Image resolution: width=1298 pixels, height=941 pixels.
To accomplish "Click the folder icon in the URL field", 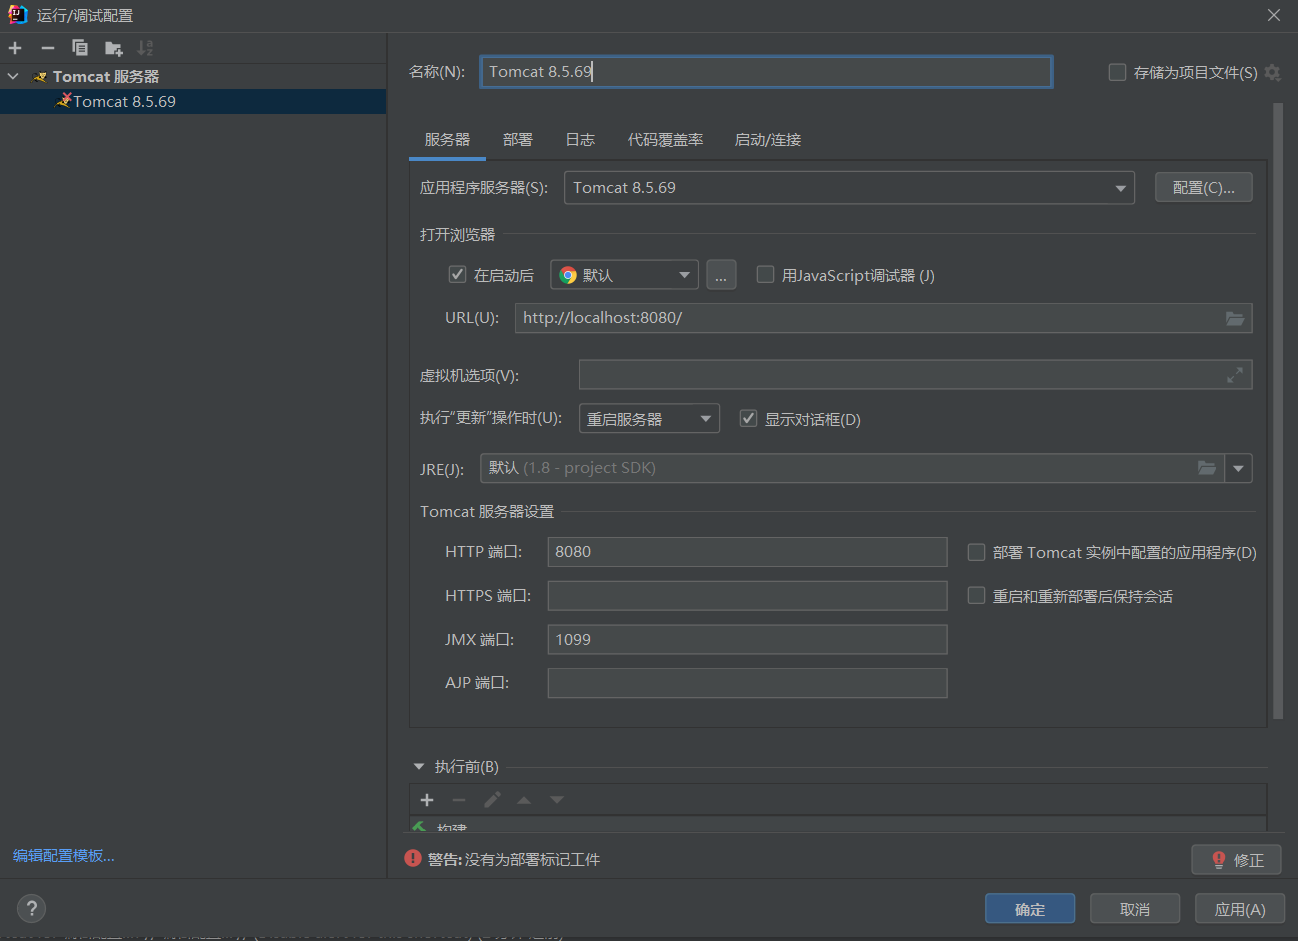I will pos(1235,318).
